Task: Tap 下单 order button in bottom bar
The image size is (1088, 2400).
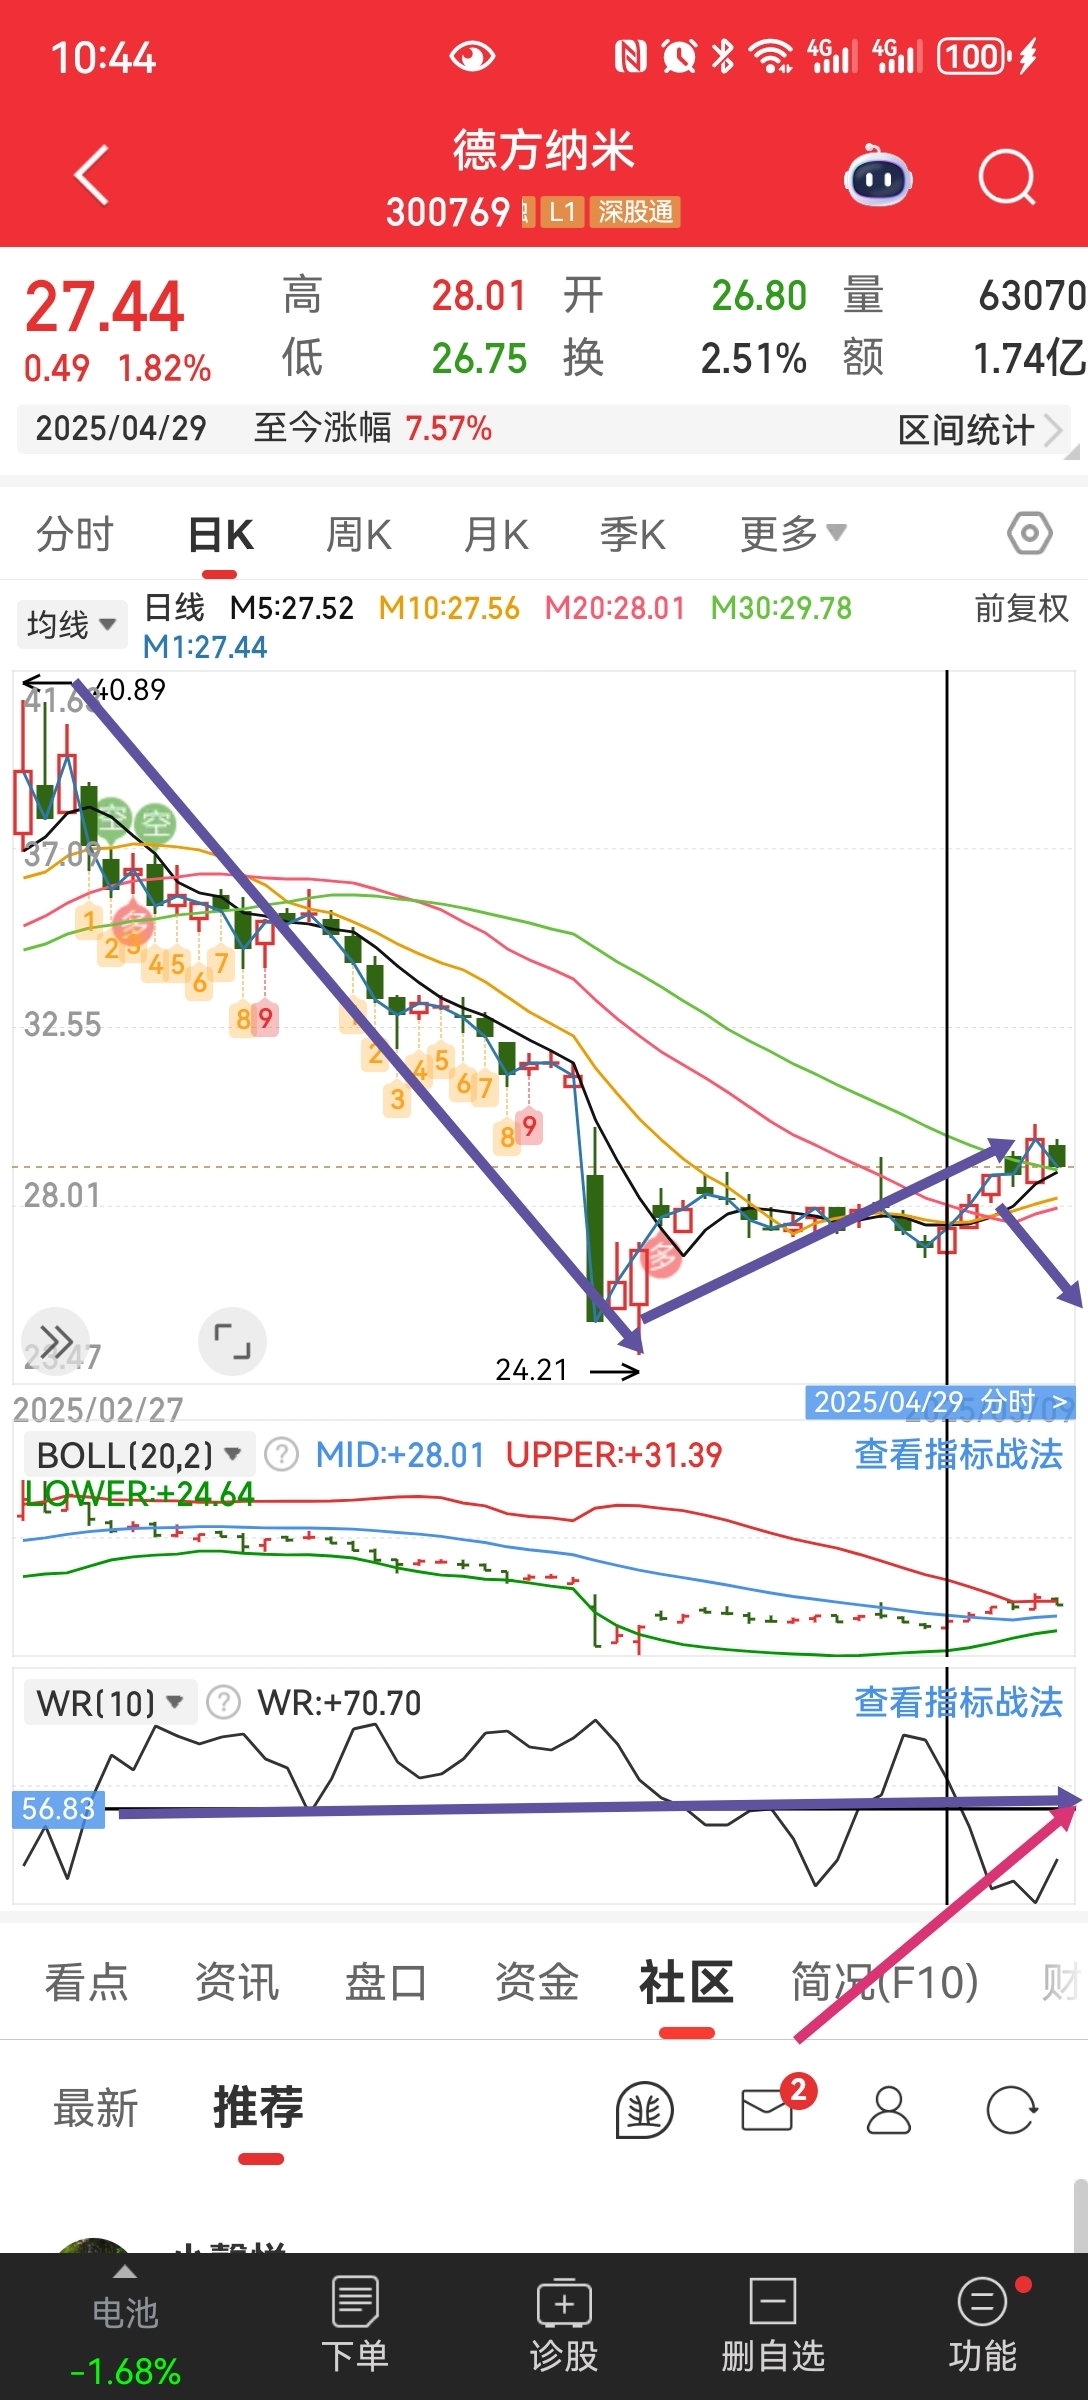Action: [355, 2324]
